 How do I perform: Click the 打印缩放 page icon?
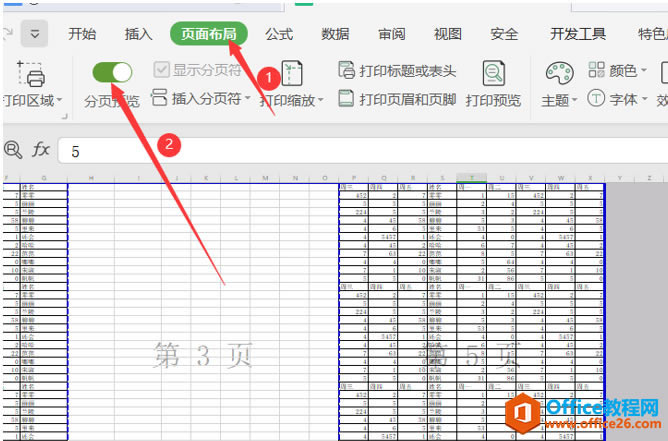pyautogui.click(x=292, y=73)
